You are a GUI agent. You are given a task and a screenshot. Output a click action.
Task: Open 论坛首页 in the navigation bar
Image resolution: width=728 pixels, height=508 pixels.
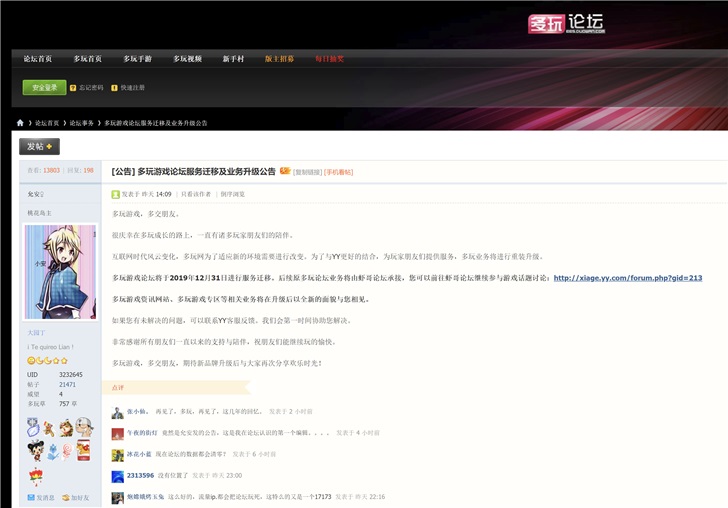click(x=38, y=59)
